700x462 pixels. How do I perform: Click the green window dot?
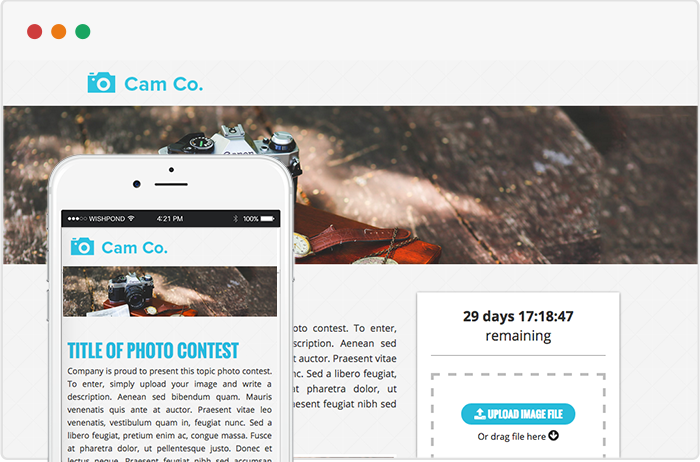(x=83, y=32)
